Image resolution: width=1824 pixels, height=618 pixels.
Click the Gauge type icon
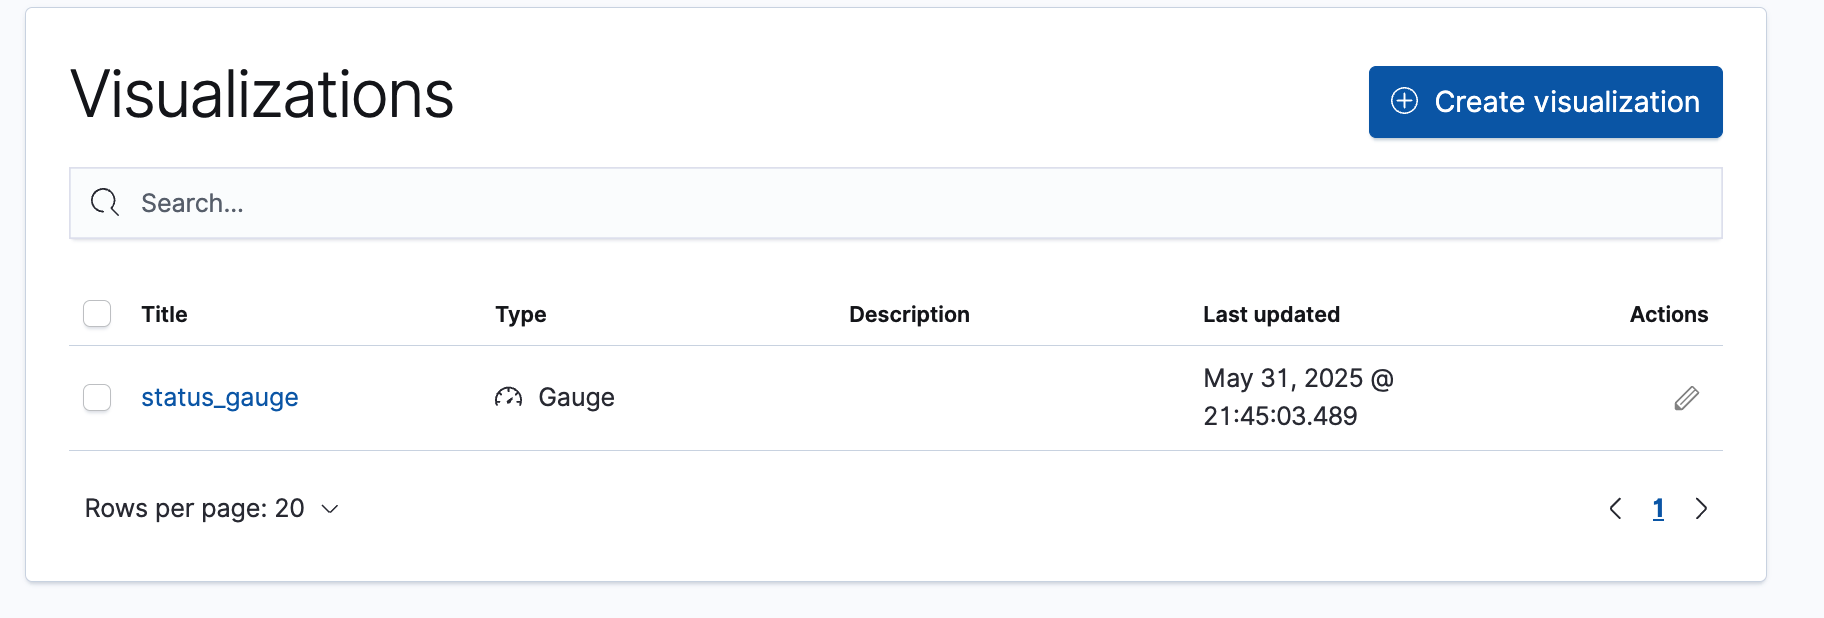click(508, 398)
